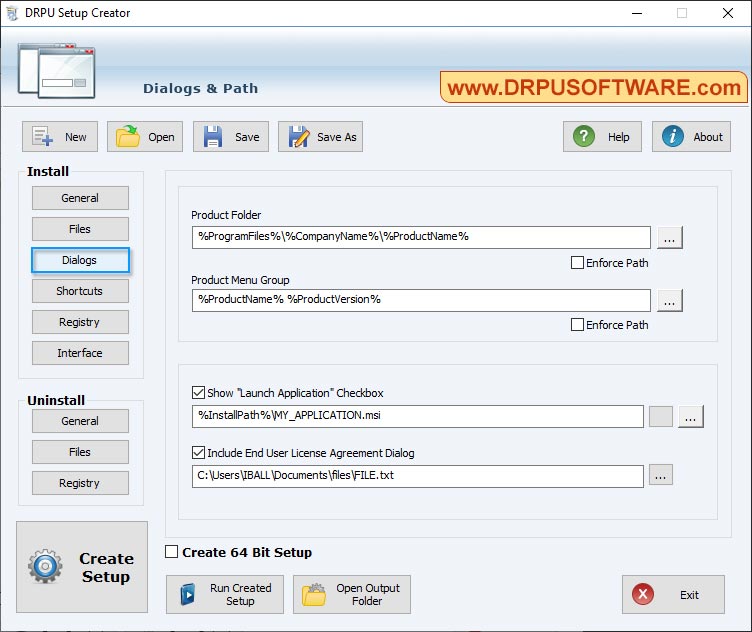Screen dimensions: 752x632
Task: Toggle Show Launch Application checkbox
Action: (198, 393)
